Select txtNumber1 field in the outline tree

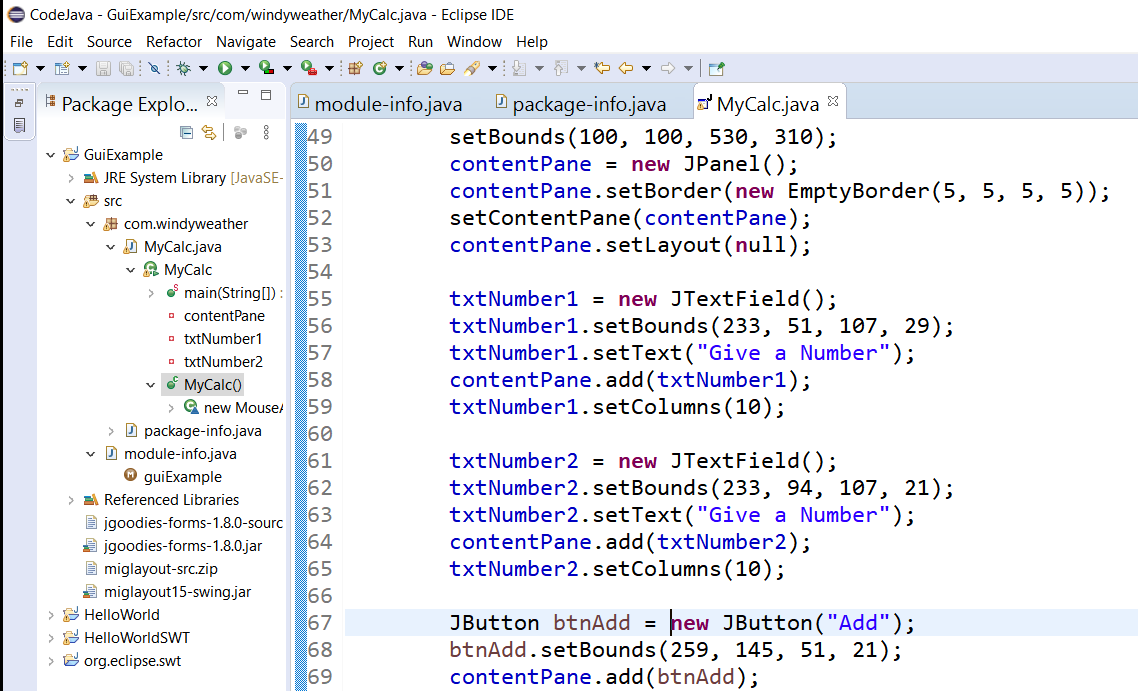(x=223, y=339)
